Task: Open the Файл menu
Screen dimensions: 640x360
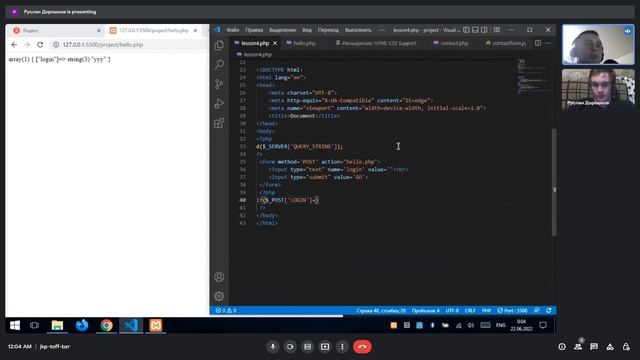Action: coord(233,30)
